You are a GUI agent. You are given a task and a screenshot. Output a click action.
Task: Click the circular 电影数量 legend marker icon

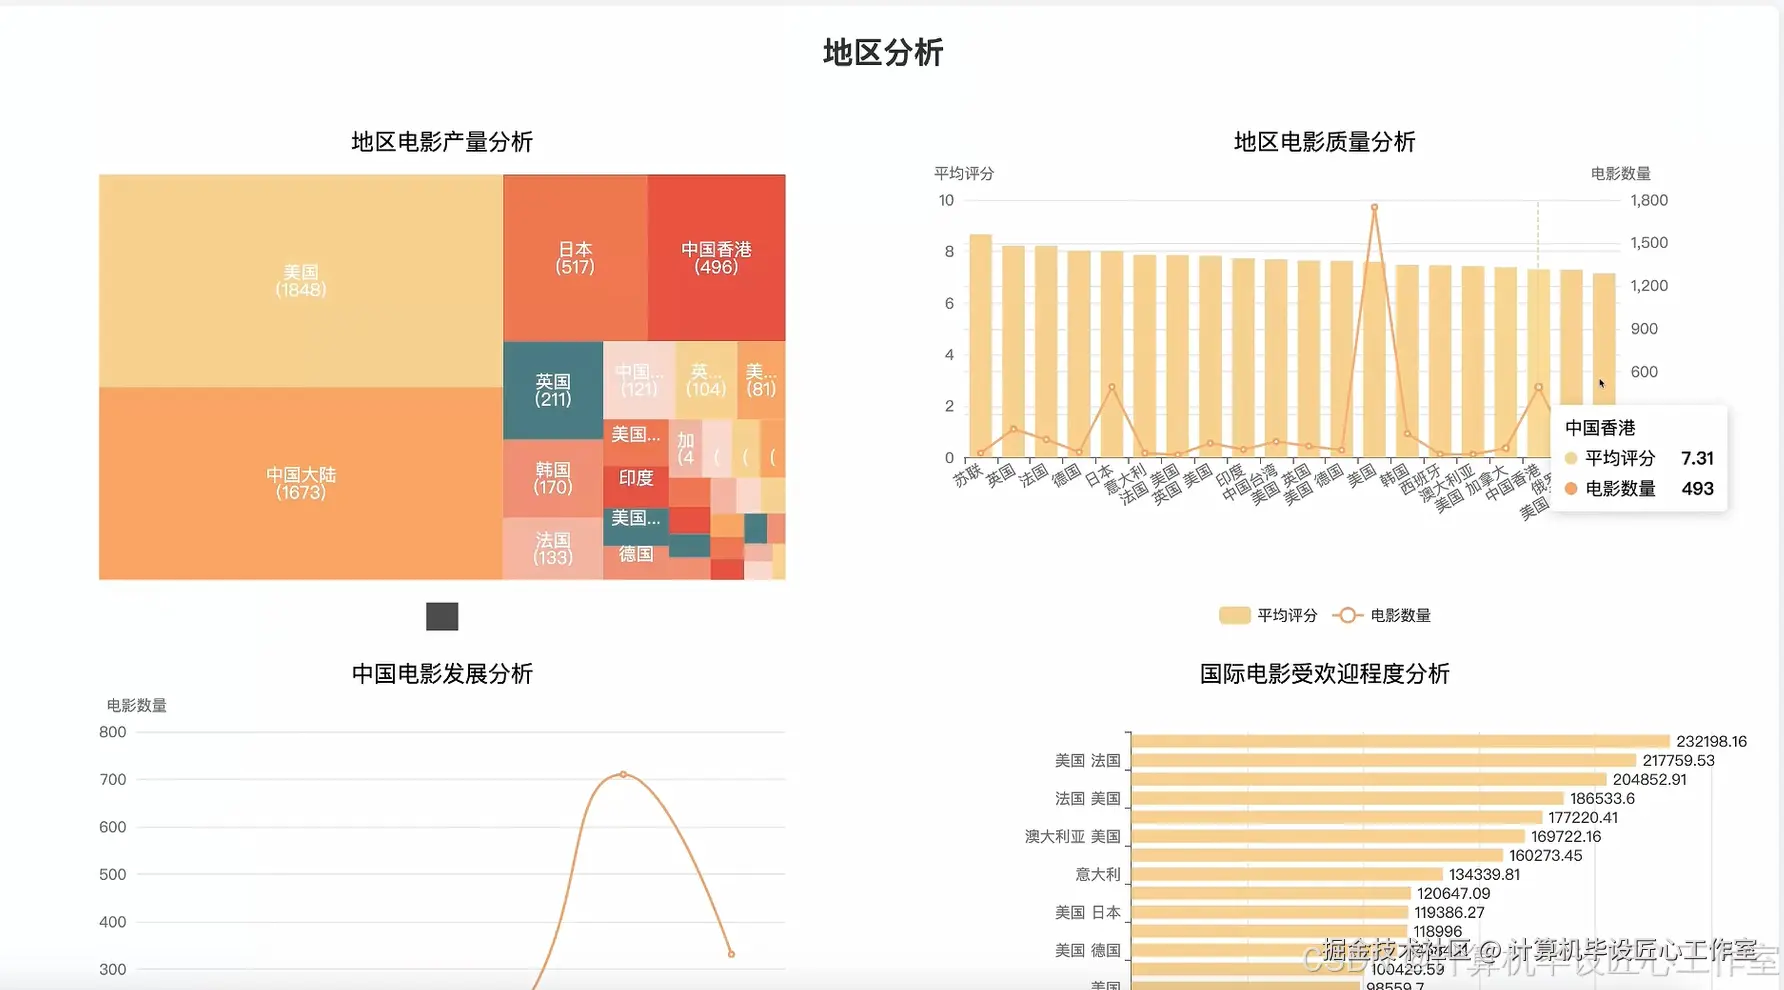[x=1348, y=615]
